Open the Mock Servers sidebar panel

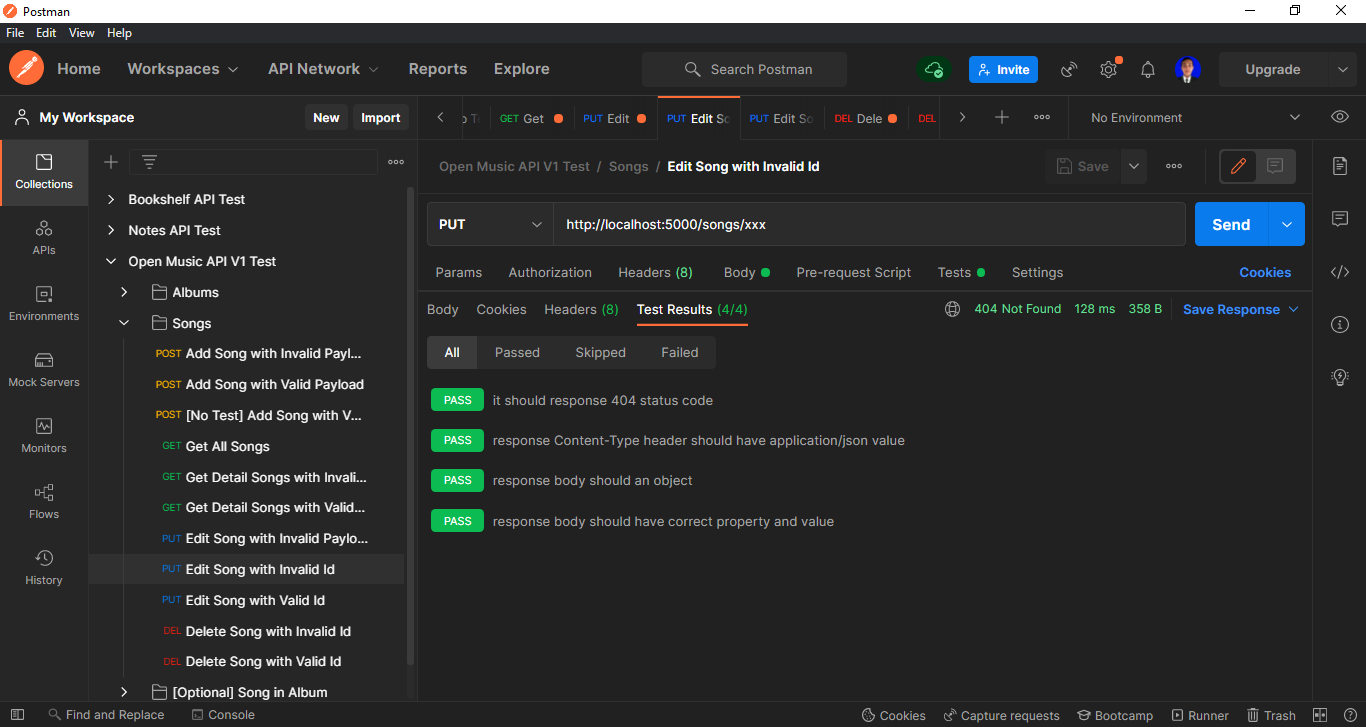tap(44, 370)
